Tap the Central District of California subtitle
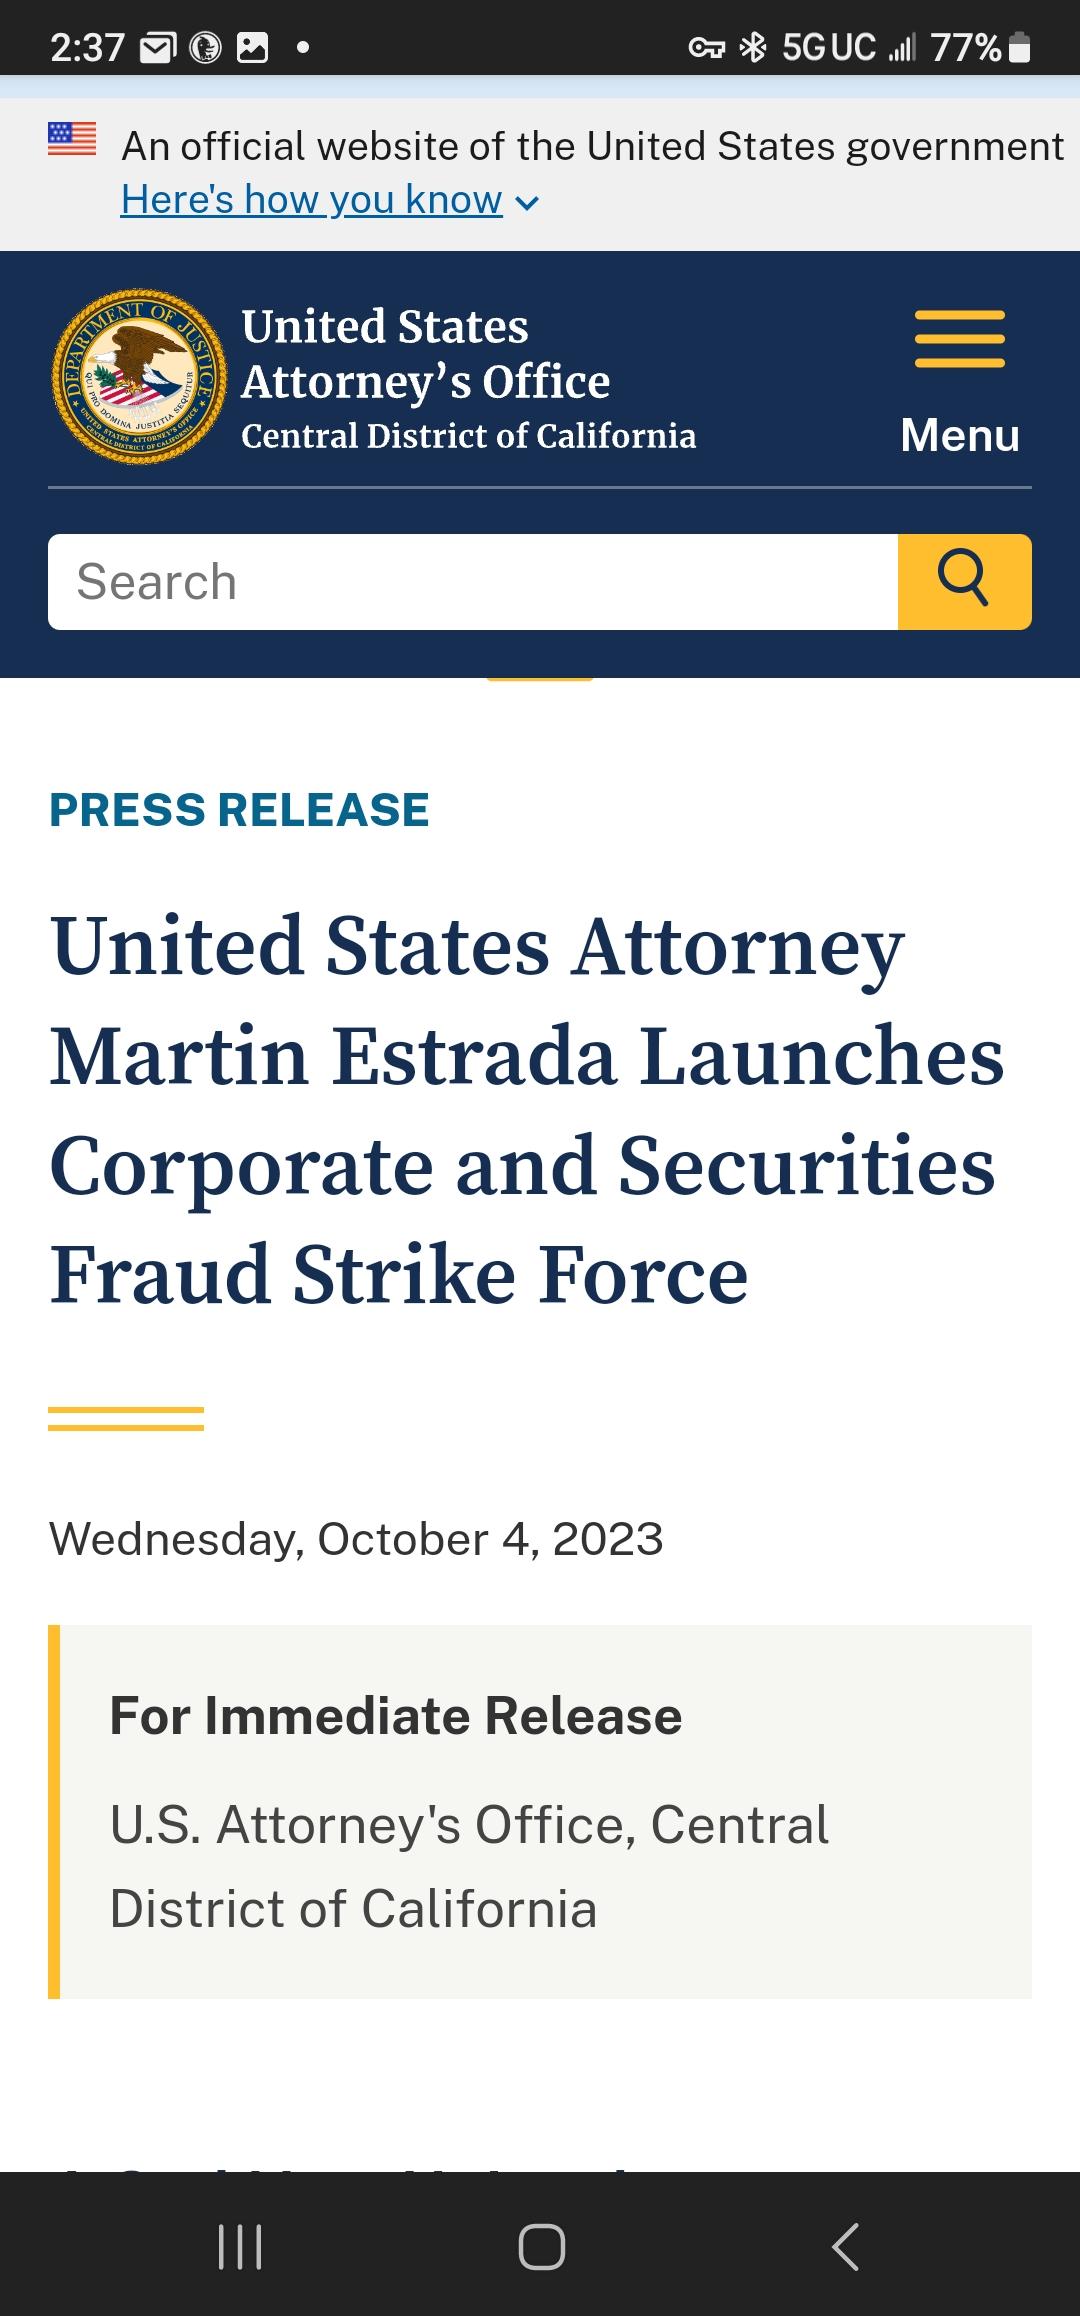 (x=468, y=436)
